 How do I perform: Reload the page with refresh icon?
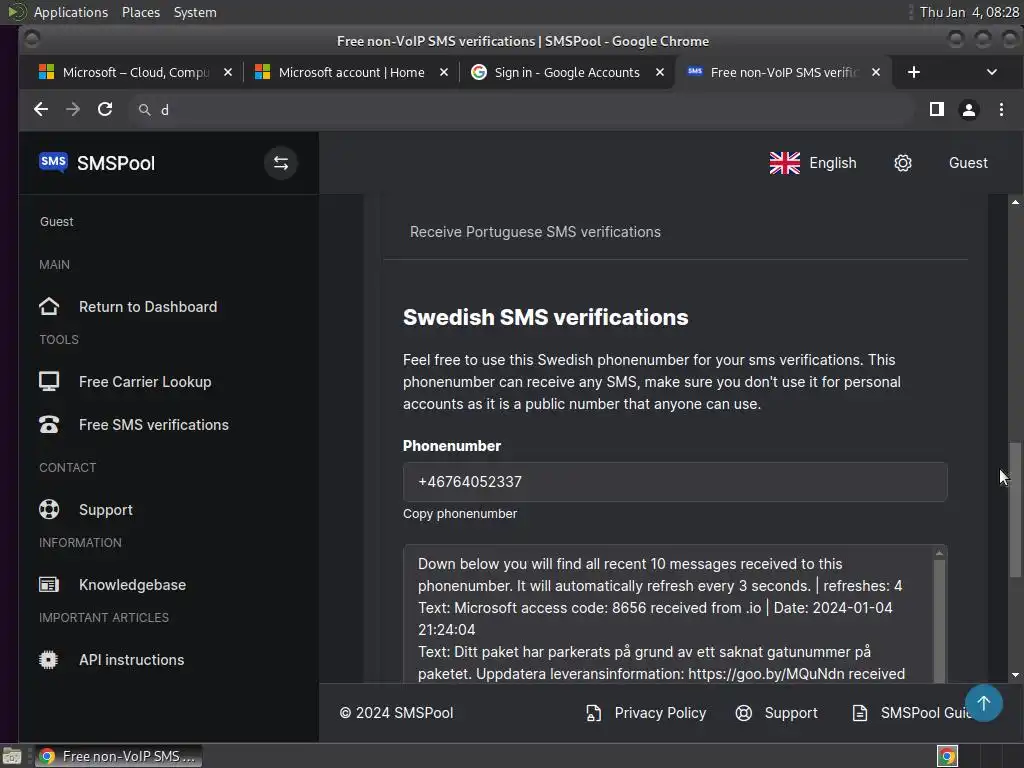click(x=105, y=109)
